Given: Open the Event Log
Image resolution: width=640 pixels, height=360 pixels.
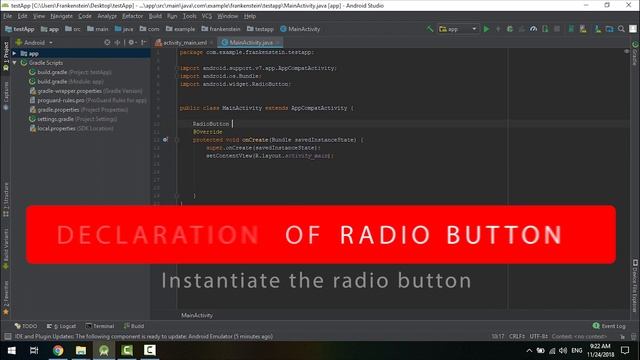Looking at the screenshot, I should [x=609, y=326].
